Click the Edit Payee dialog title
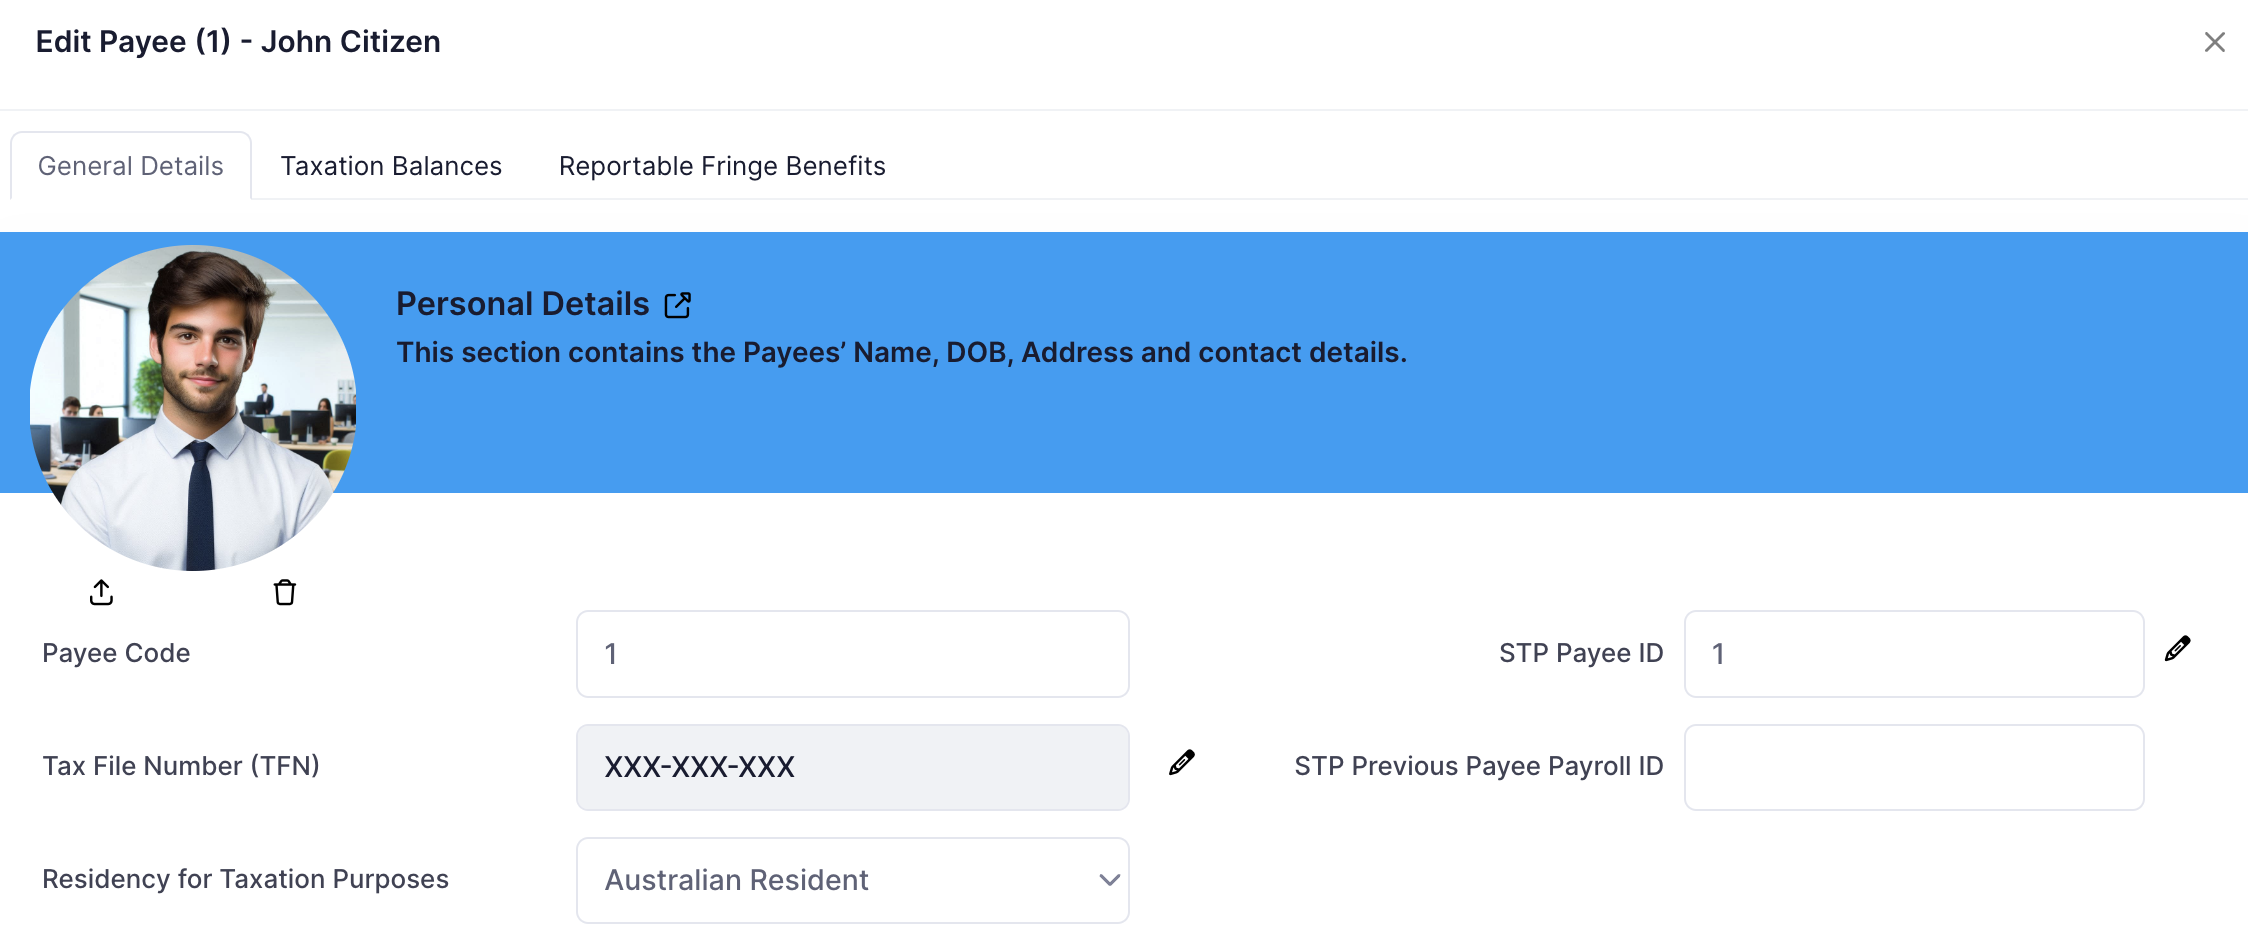 [238, 42]
